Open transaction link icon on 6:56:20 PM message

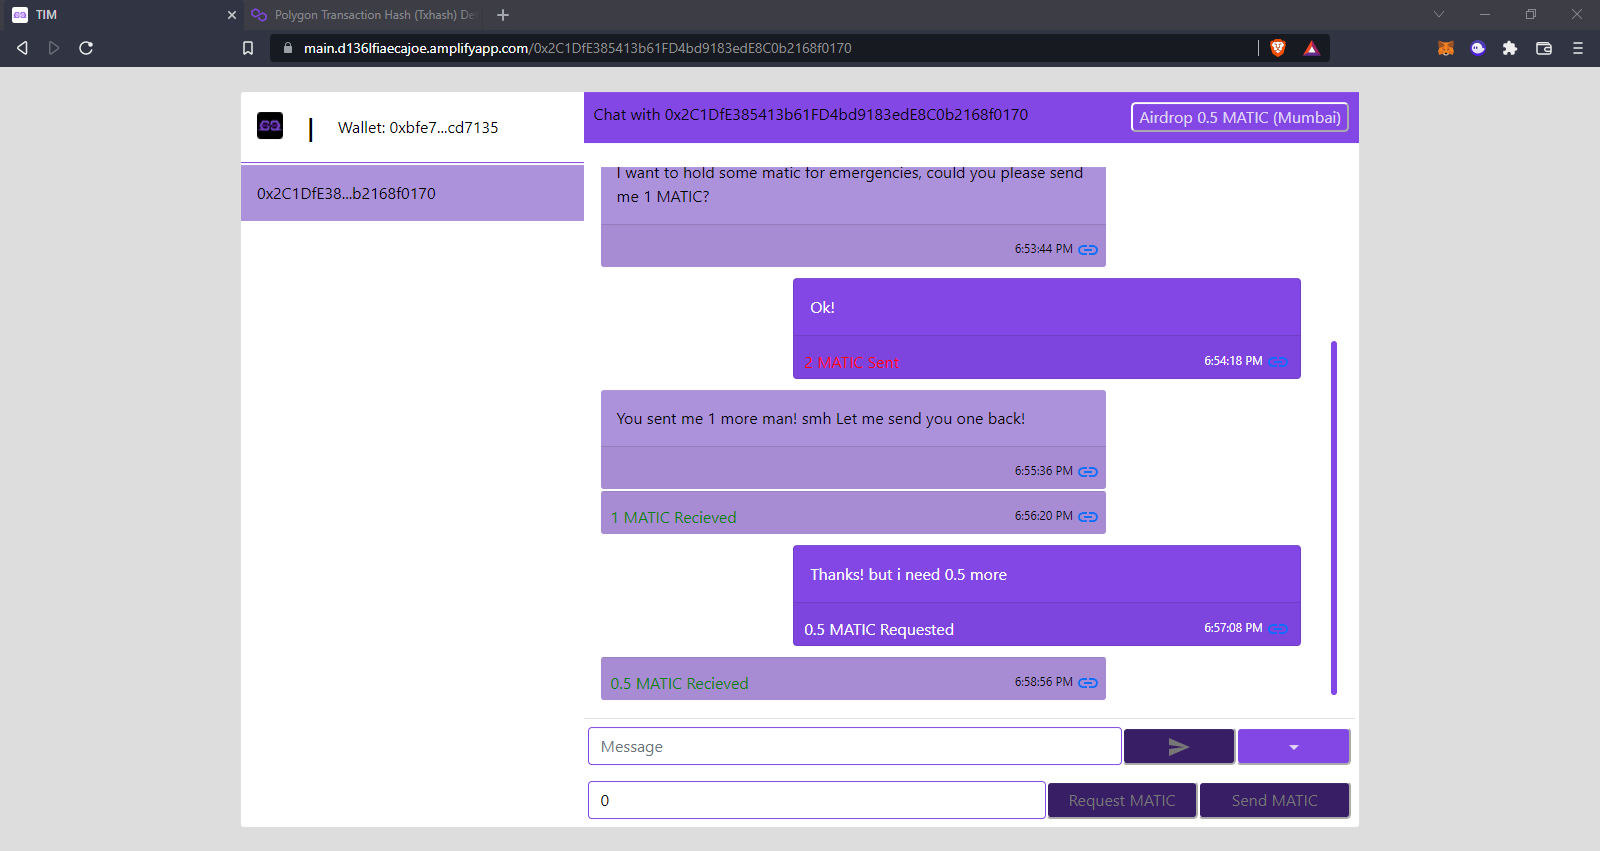(x=1088, y=517)
